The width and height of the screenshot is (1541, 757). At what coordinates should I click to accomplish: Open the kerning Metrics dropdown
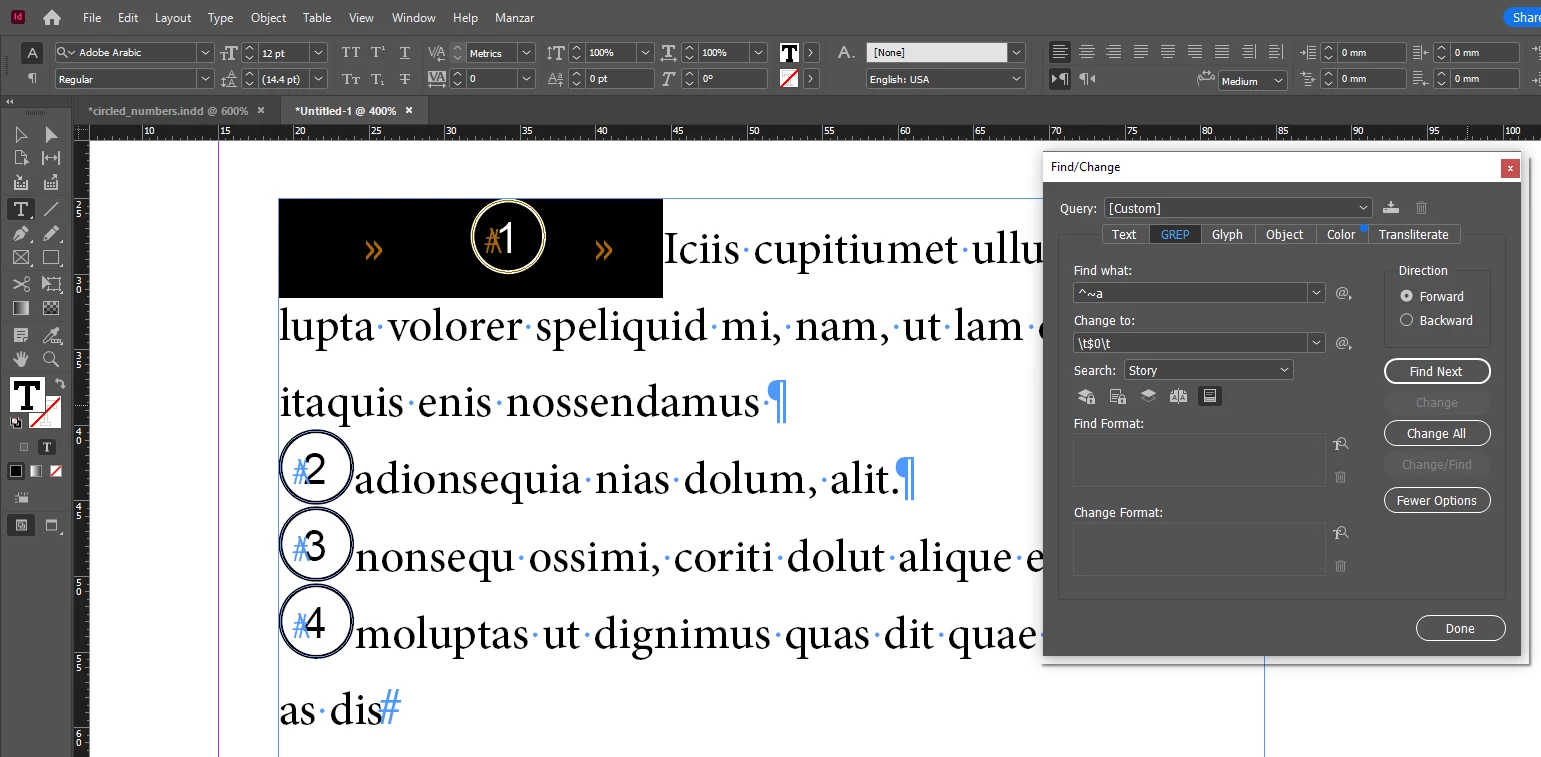(x=526, y=52)
